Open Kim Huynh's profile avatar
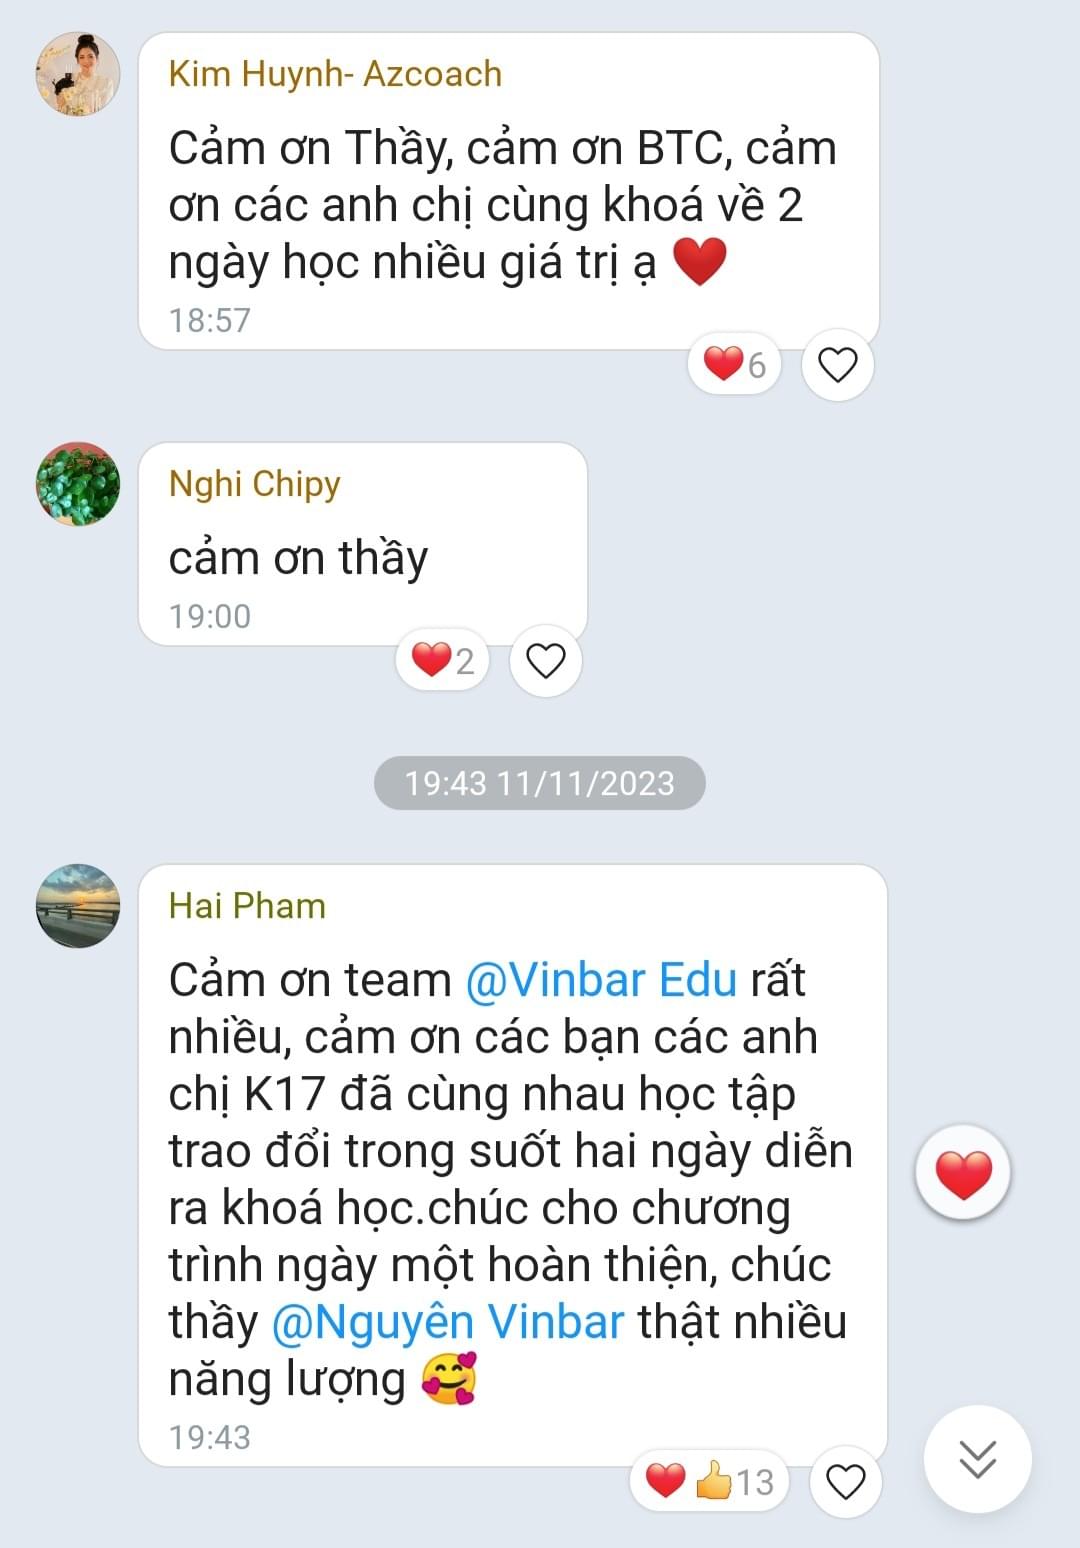Screen dimensions: 1080x1548 click(78, 74)
